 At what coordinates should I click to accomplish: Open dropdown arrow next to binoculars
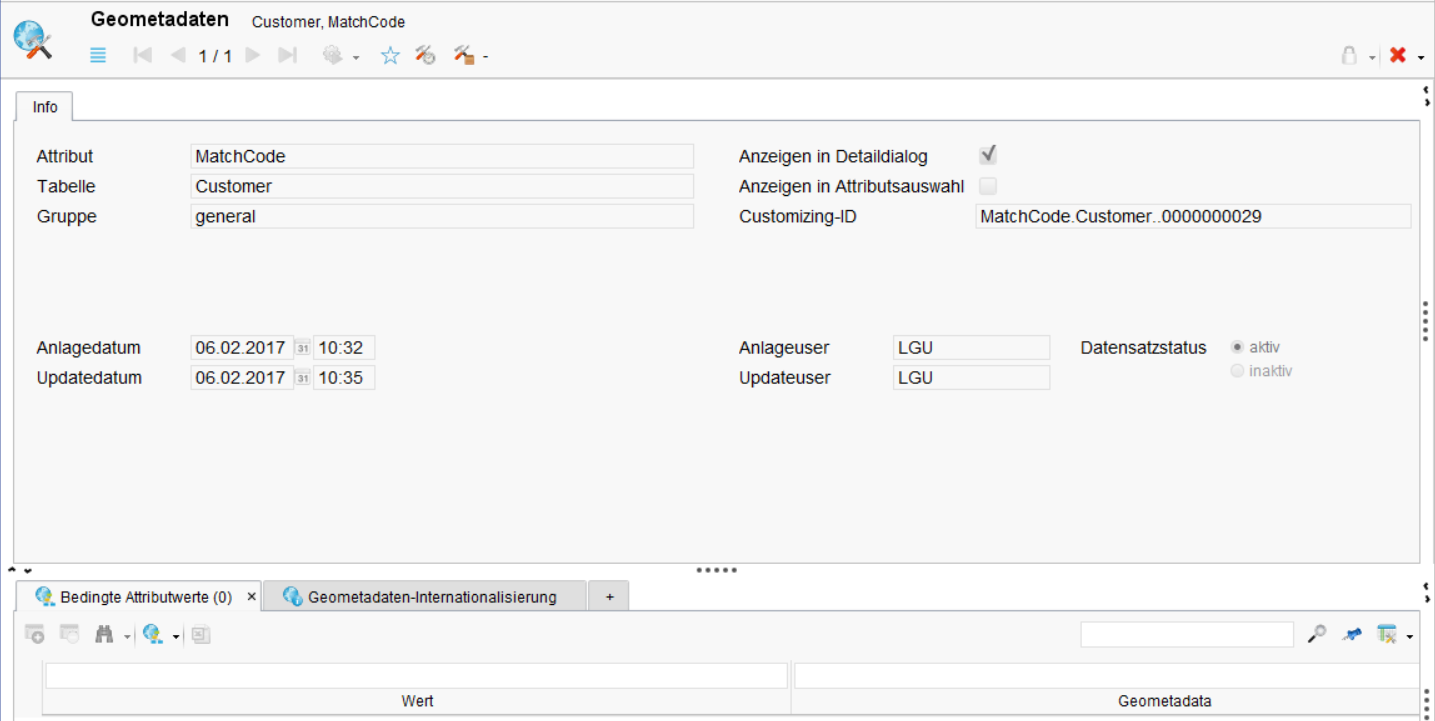pyautogui.click(x=128, y=636)
